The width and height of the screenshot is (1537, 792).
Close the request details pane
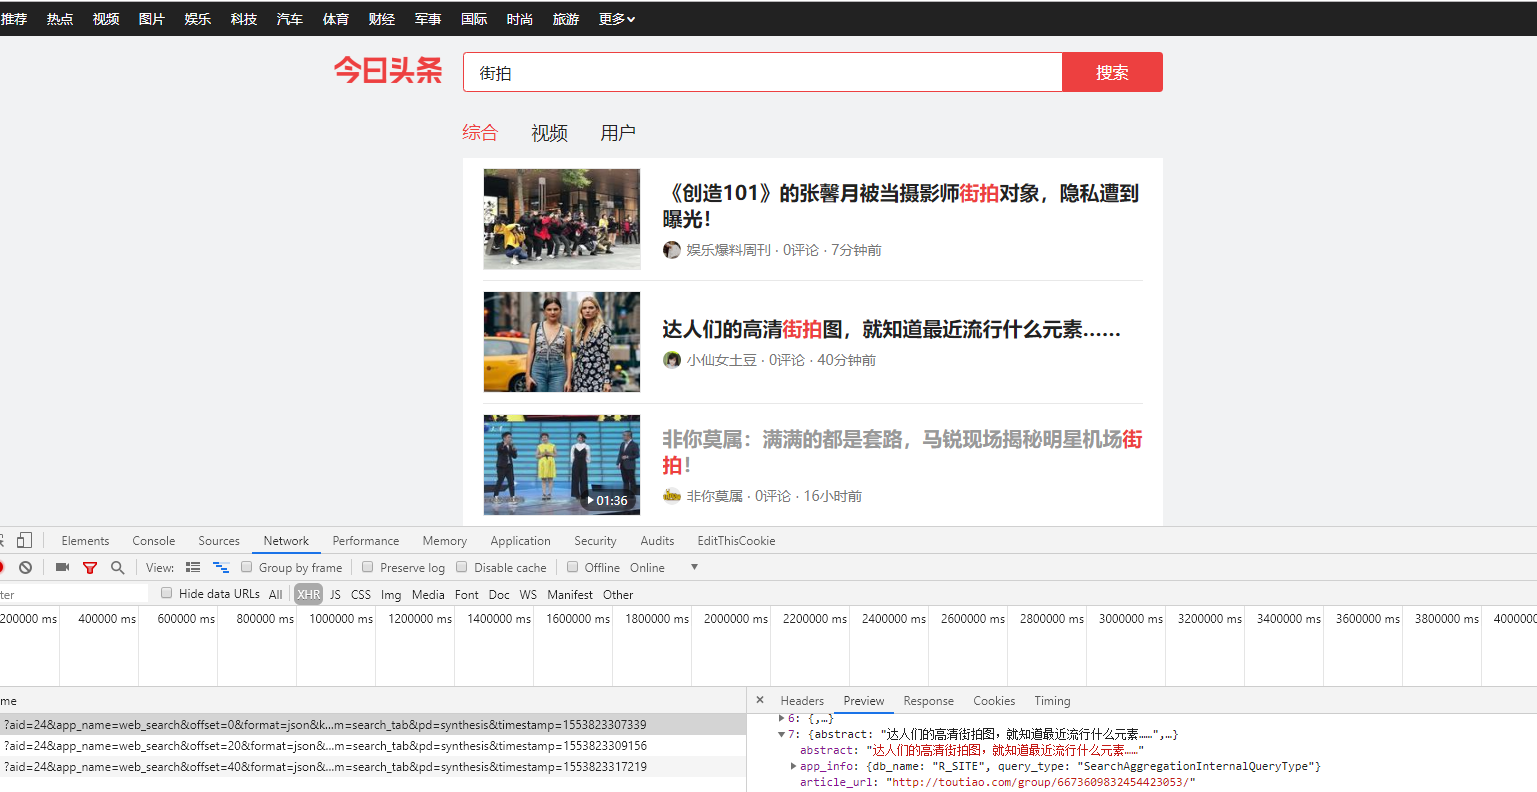click(760, 700)
